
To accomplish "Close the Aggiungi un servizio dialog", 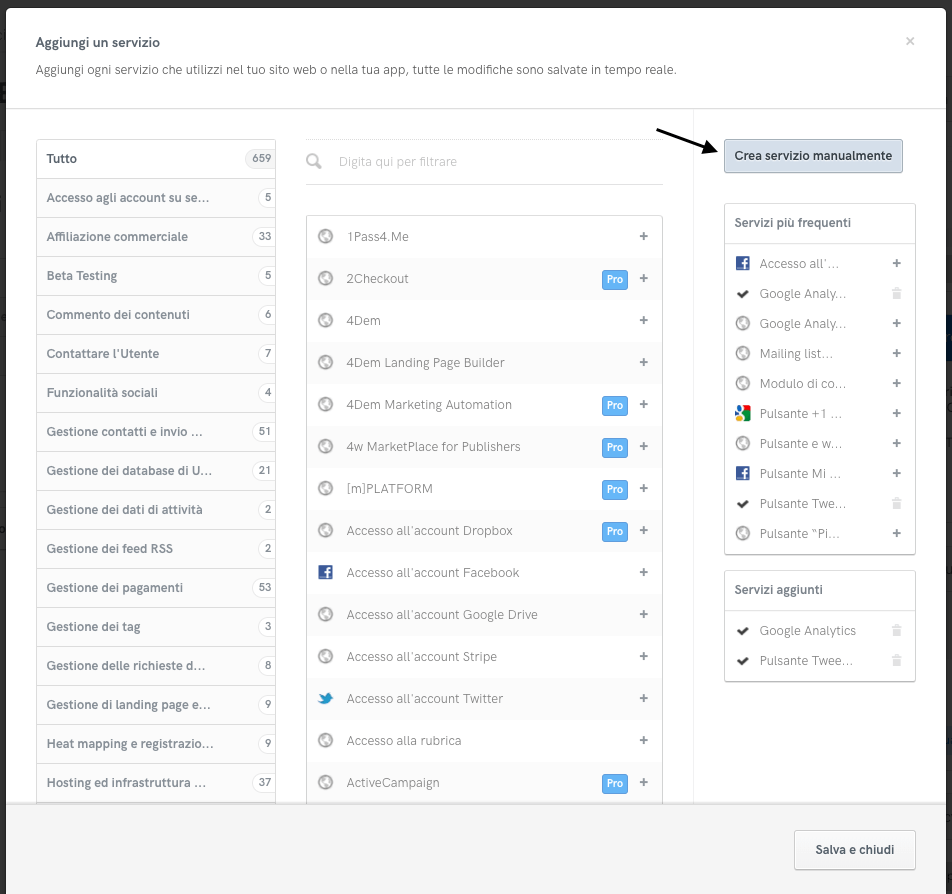I will (x=909, y=41).
